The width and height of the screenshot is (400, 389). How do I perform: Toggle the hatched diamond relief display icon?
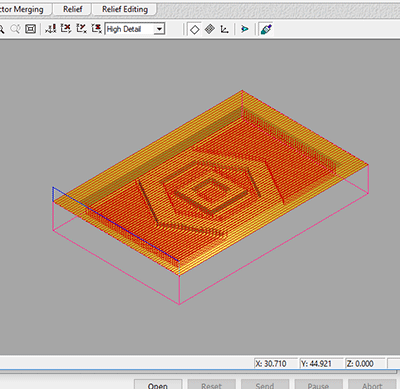(210, 29)
